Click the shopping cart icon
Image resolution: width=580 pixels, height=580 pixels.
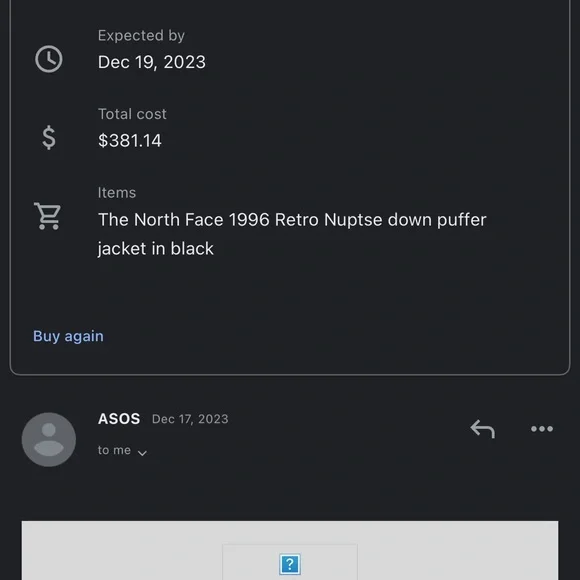point(47,216)
